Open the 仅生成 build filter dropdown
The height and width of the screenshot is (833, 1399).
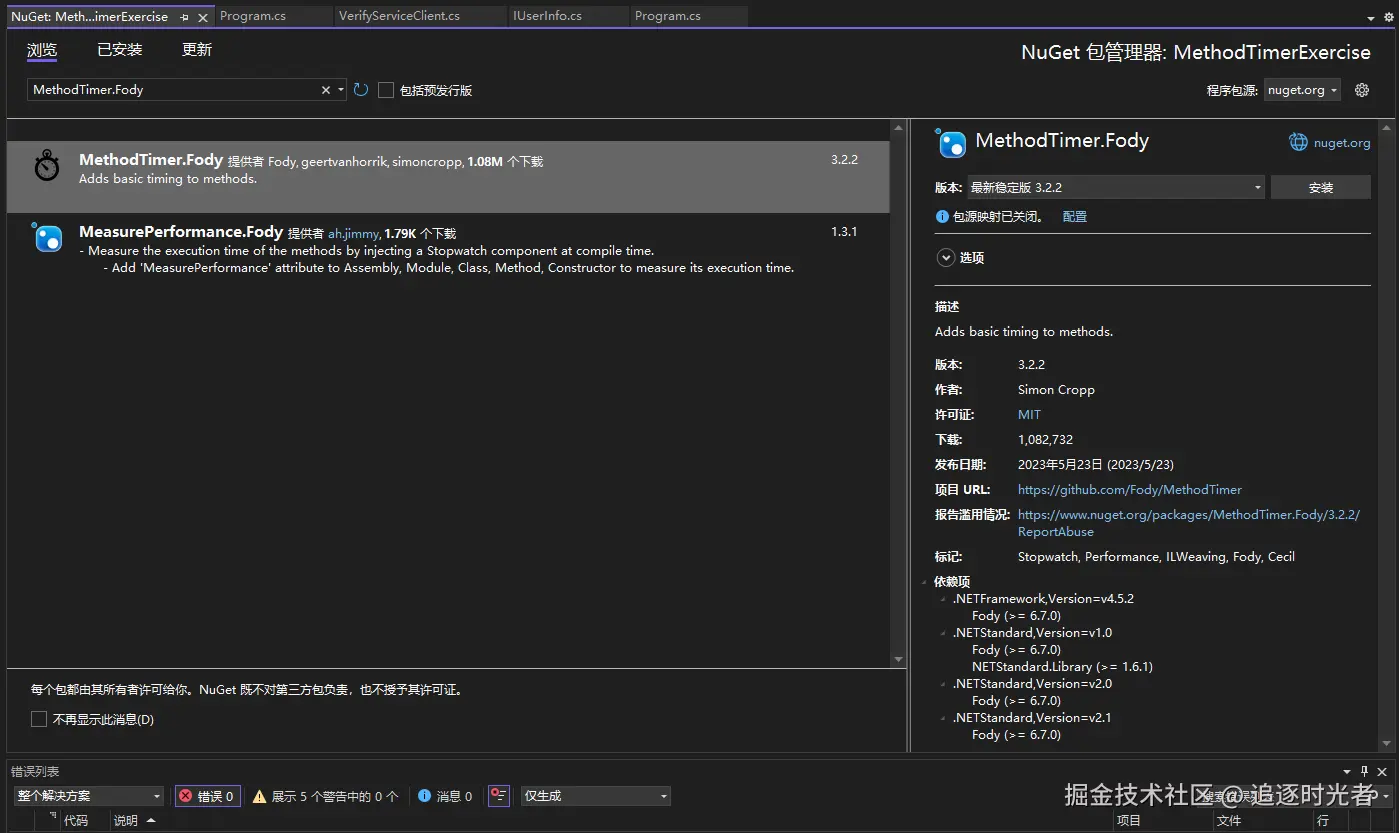point(595,796)
